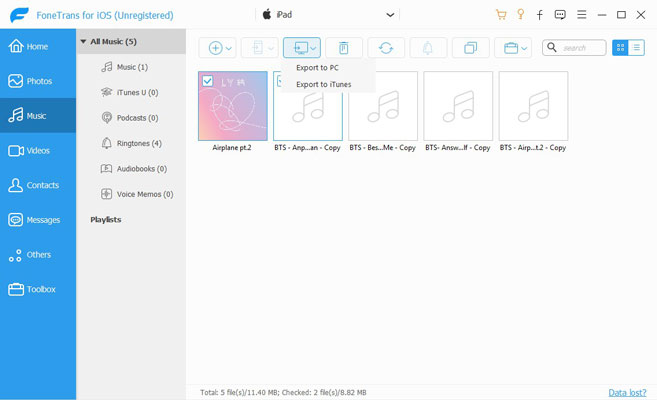Uncheck the Airplane pt.2 checkbox
The image size is (657, 400).
[207, 80]
